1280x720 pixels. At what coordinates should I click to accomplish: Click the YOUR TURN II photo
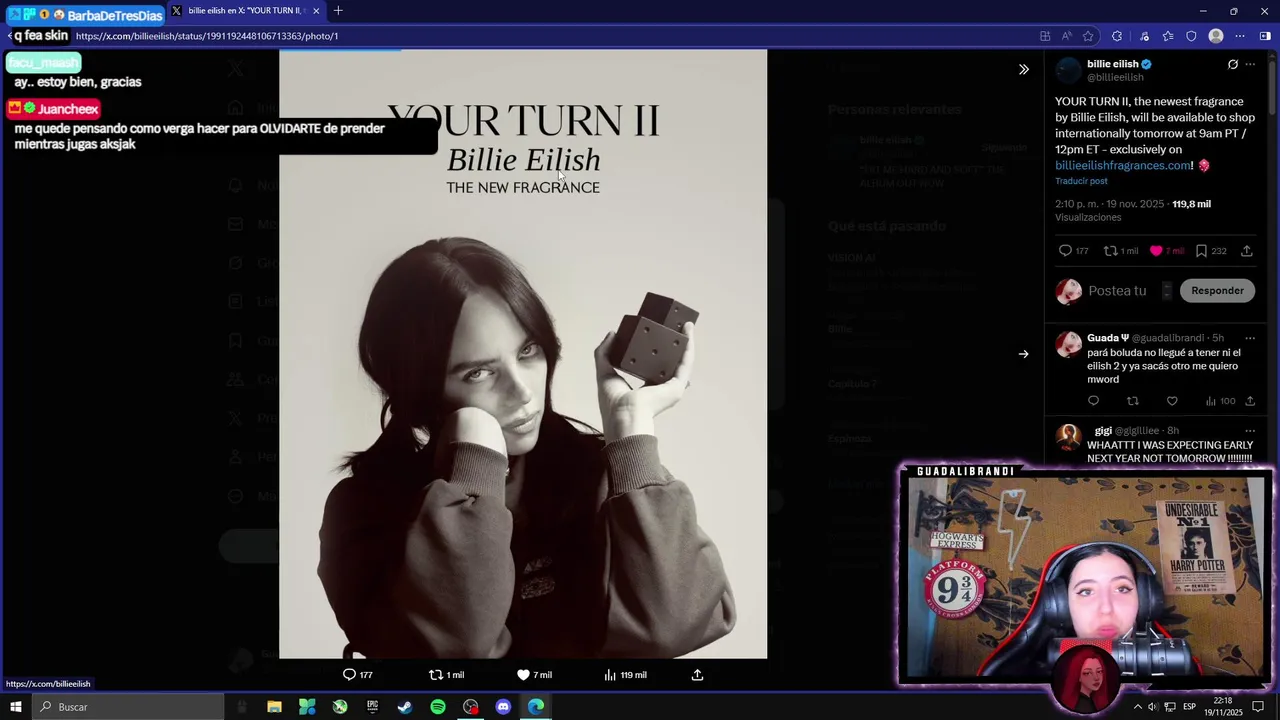[523, 354]
